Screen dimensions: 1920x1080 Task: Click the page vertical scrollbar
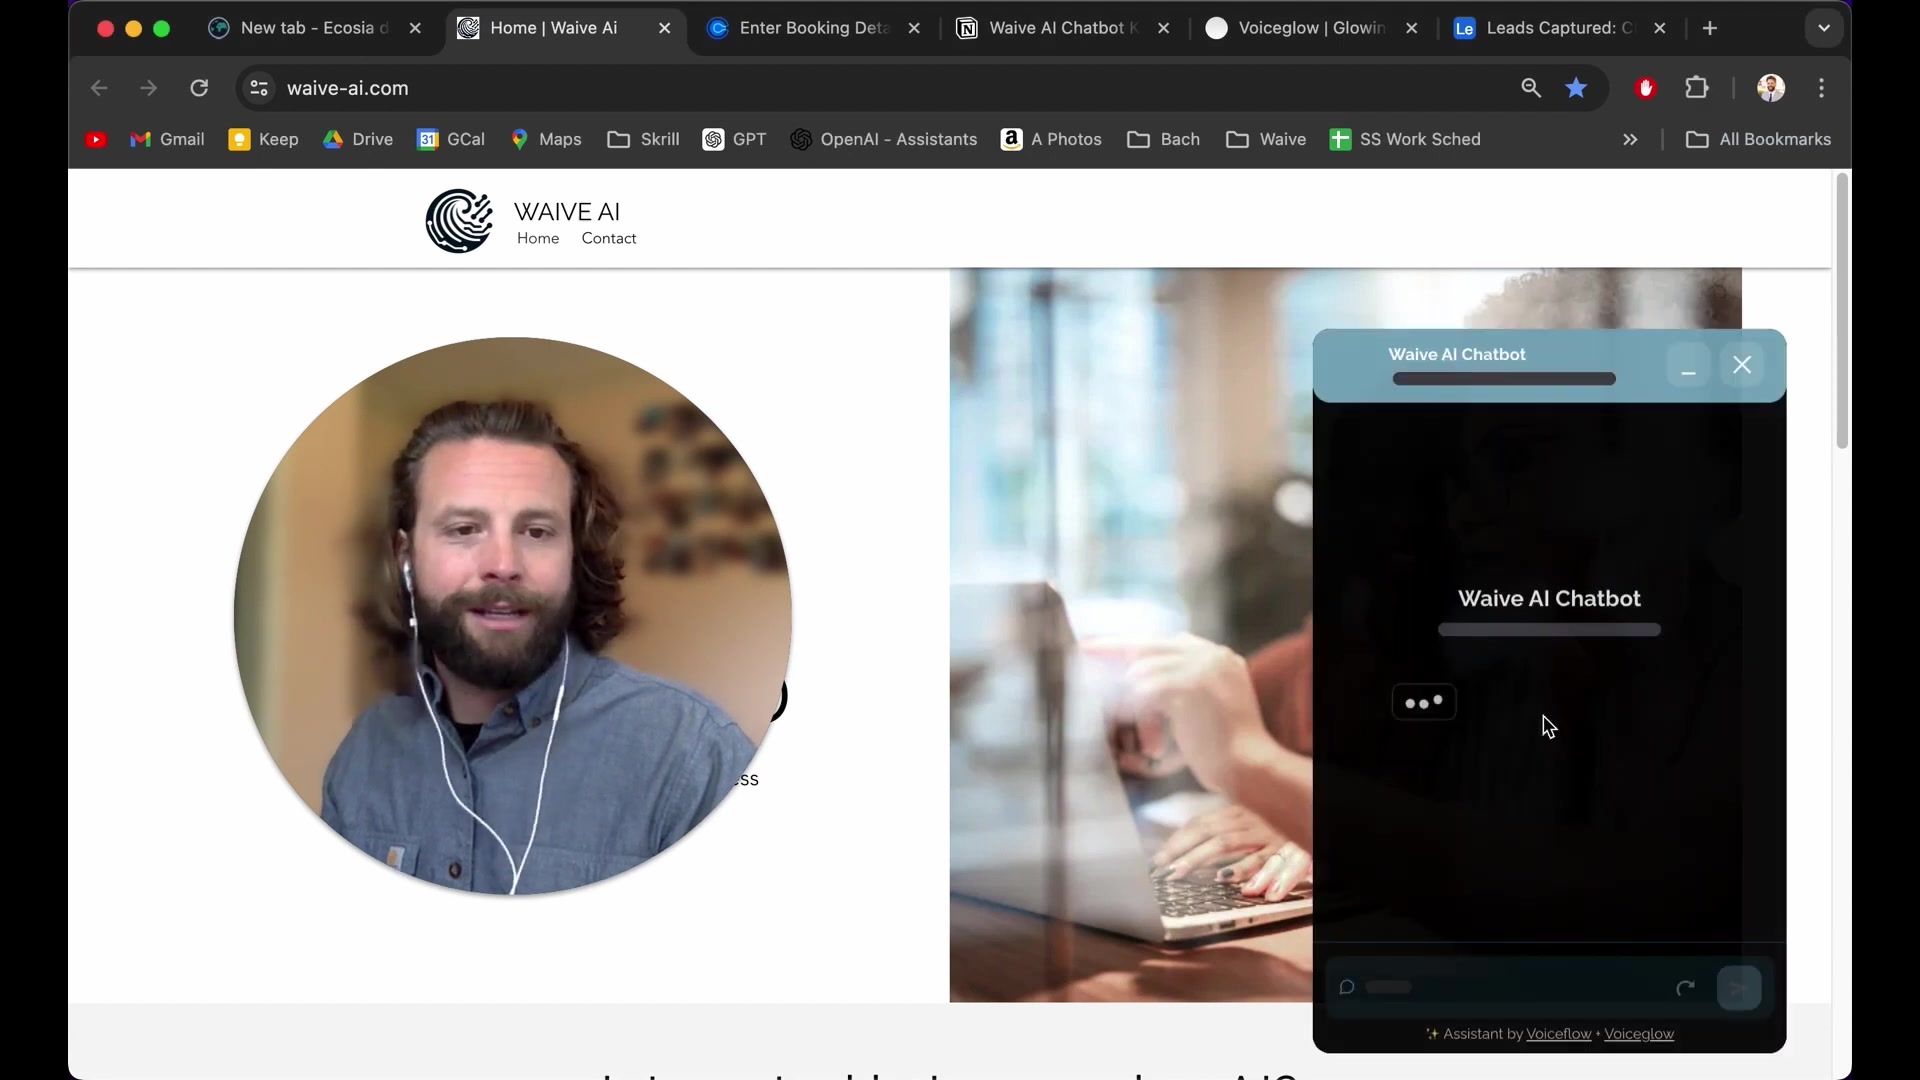pyautogui.click(x=1842, y=311)
